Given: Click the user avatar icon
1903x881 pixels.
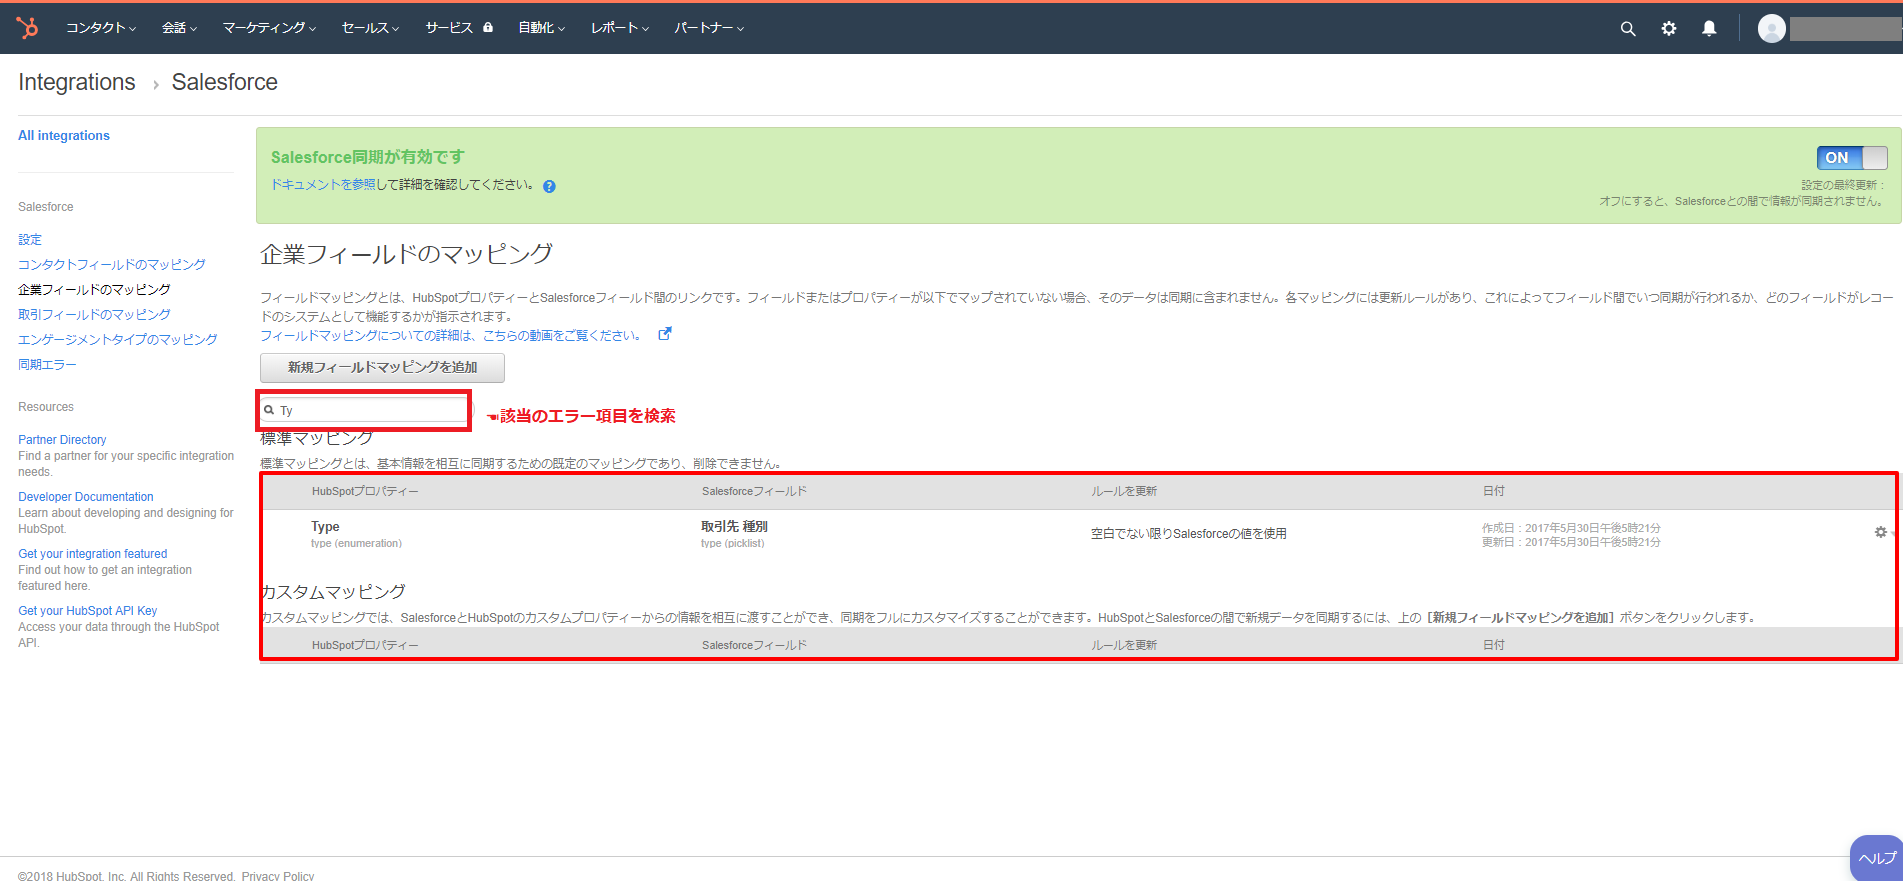Looking at the screenshot, I should pyautogui.click(x=1771, y=29).
